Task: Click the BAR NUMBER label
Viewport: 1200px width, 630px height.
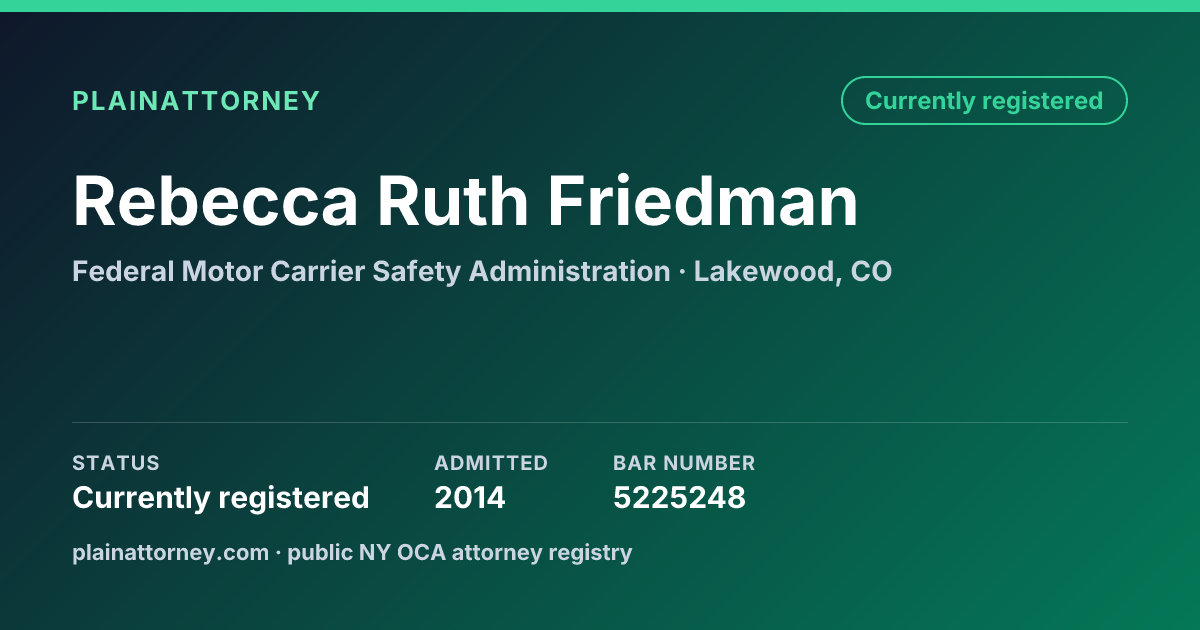Action: (684, 463)
